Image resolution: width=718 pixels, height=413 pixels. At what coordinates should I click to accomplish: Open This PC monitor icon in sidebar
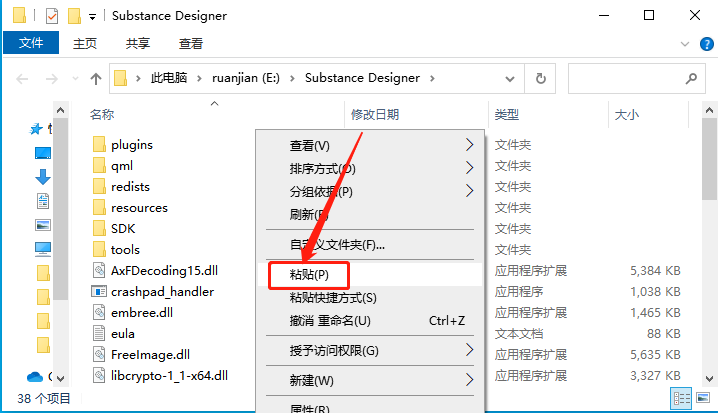pyautogui.click(x=43, y=249)
